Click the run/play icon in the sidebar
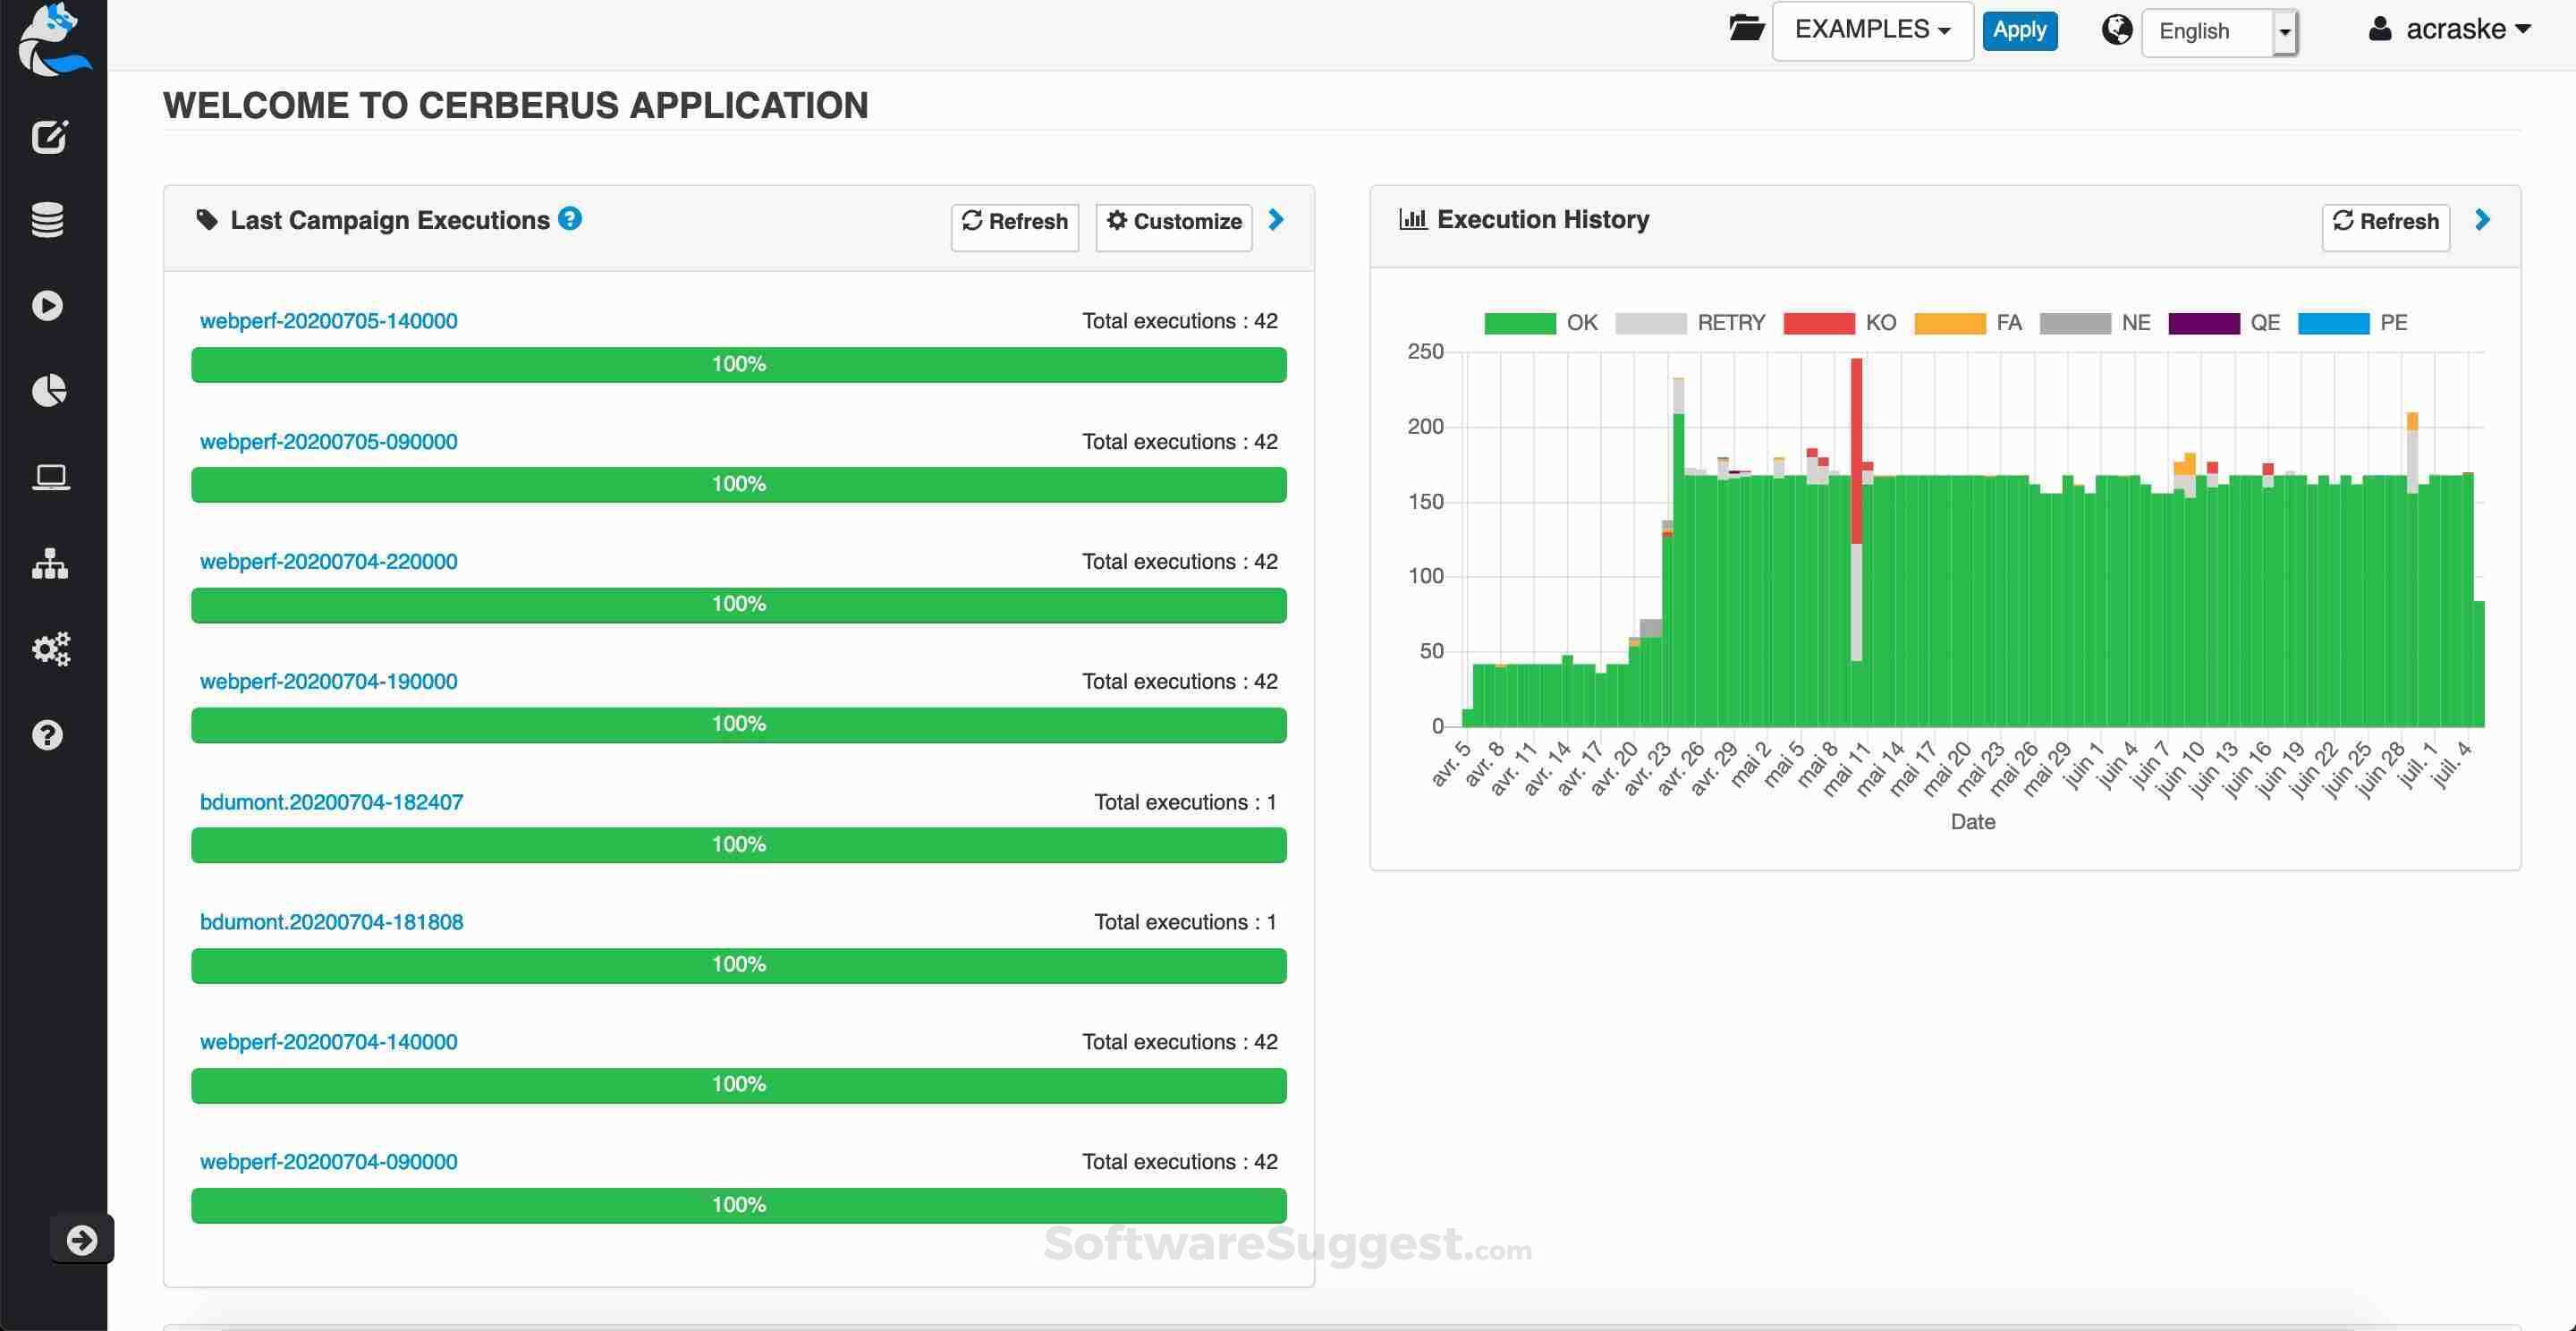The image size is (2576, 1331). [x=47, y=305]
